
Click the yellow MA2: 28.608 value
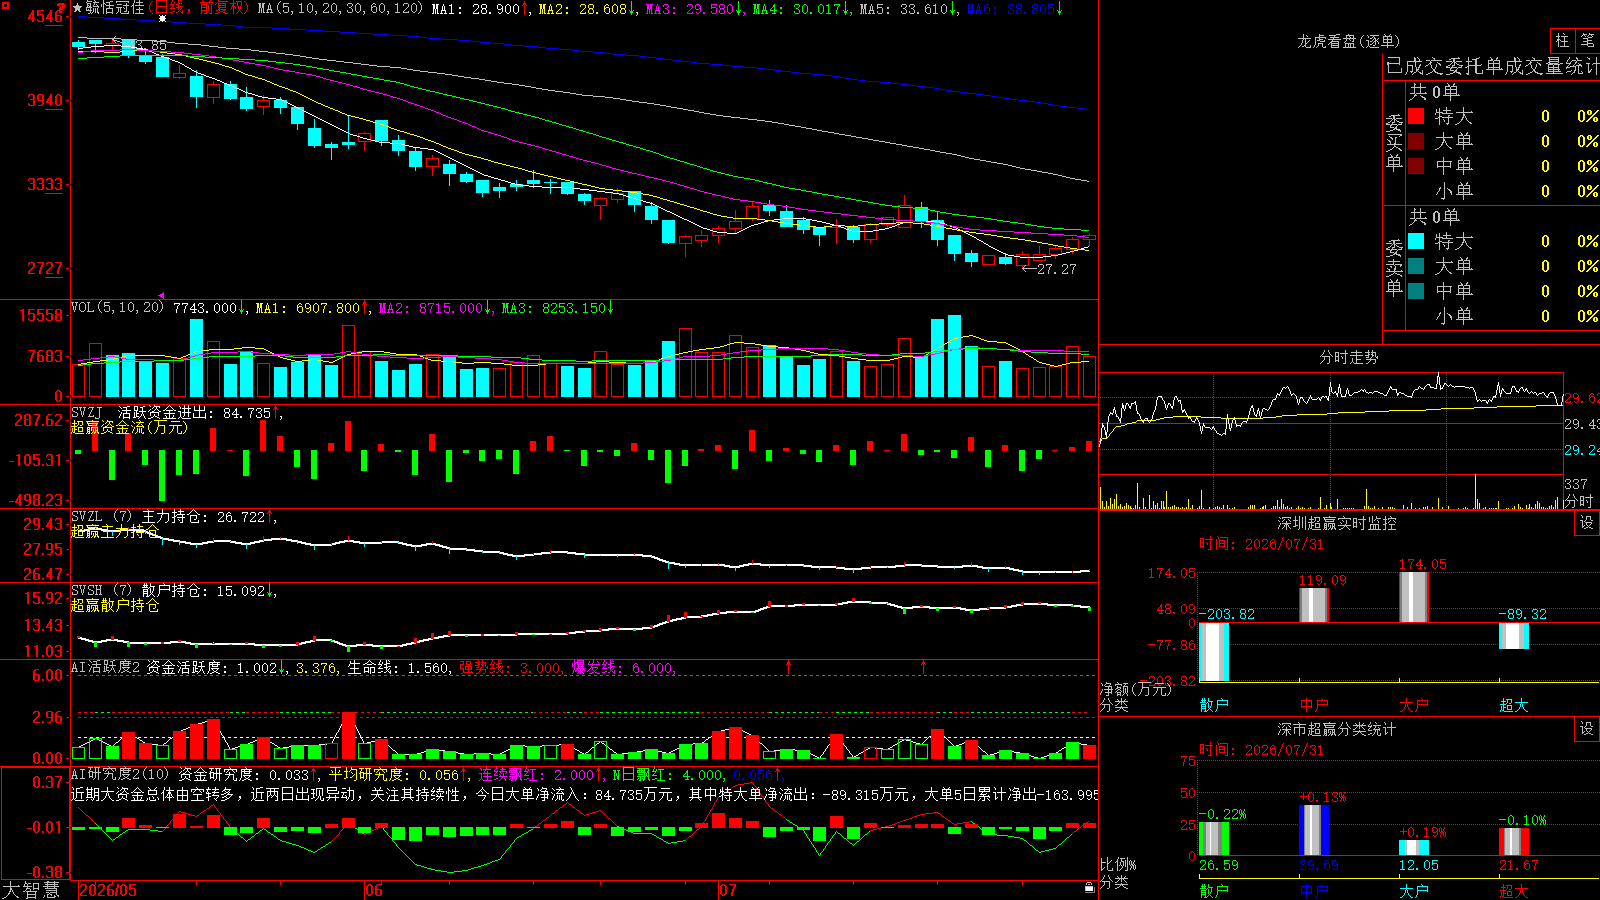[x=587, y=8]
